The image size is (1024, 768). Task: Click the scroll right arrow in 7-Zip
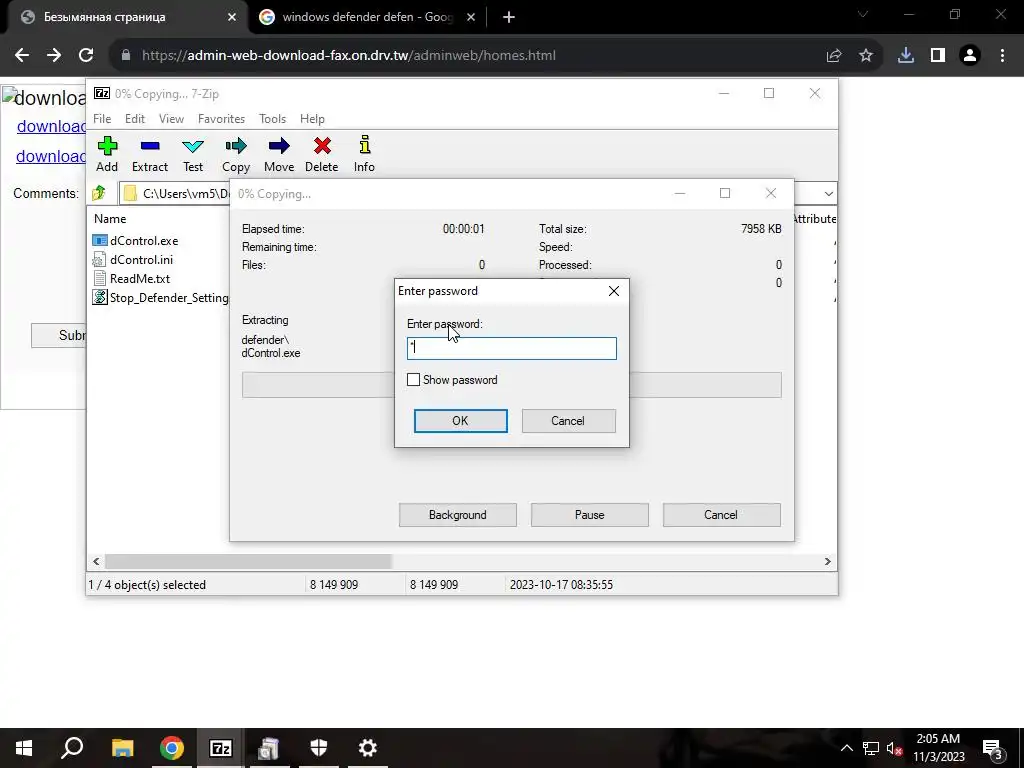[827, 561]
